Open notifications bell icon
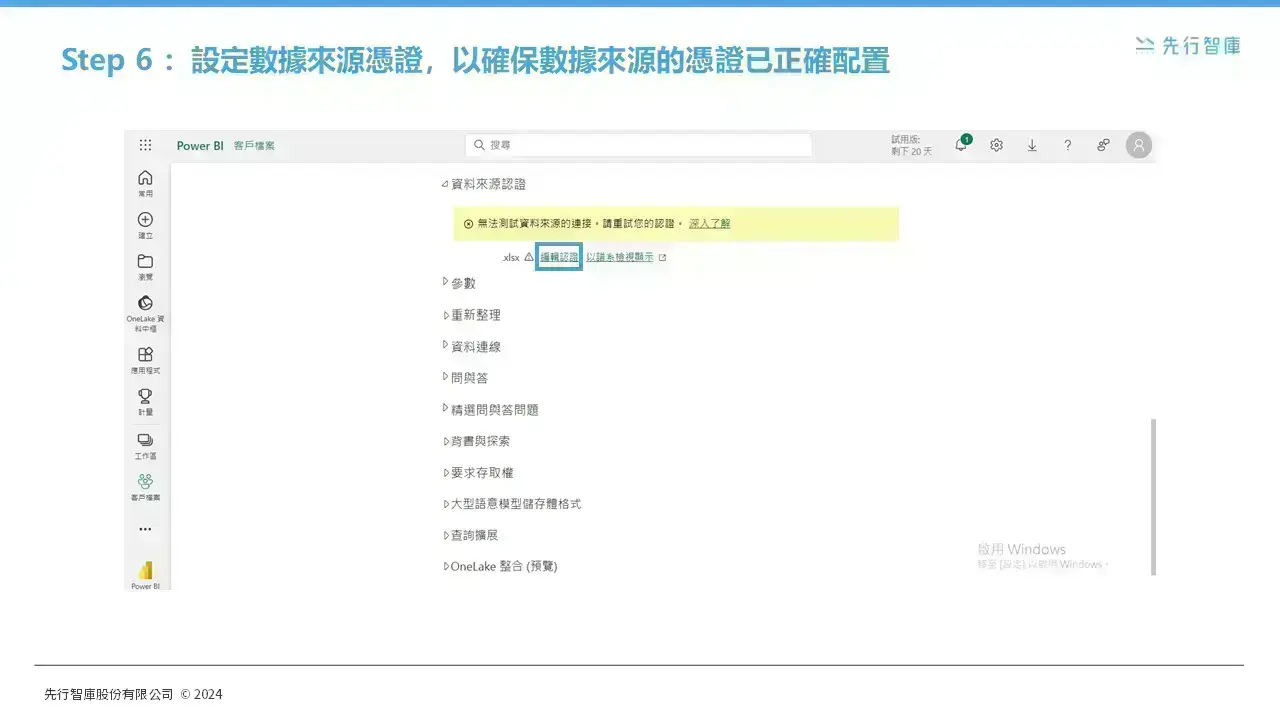 pos(961,145)
